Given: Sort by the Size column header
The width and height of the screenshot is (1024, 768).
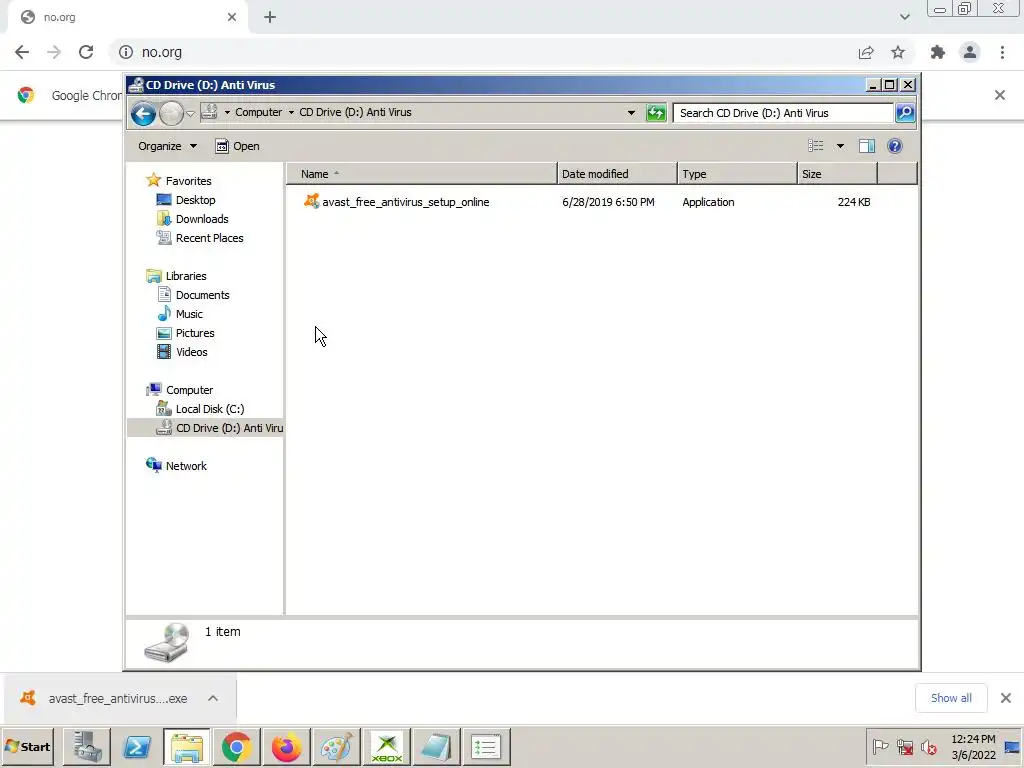Looking at the screenshot, I should coord(837,174).
